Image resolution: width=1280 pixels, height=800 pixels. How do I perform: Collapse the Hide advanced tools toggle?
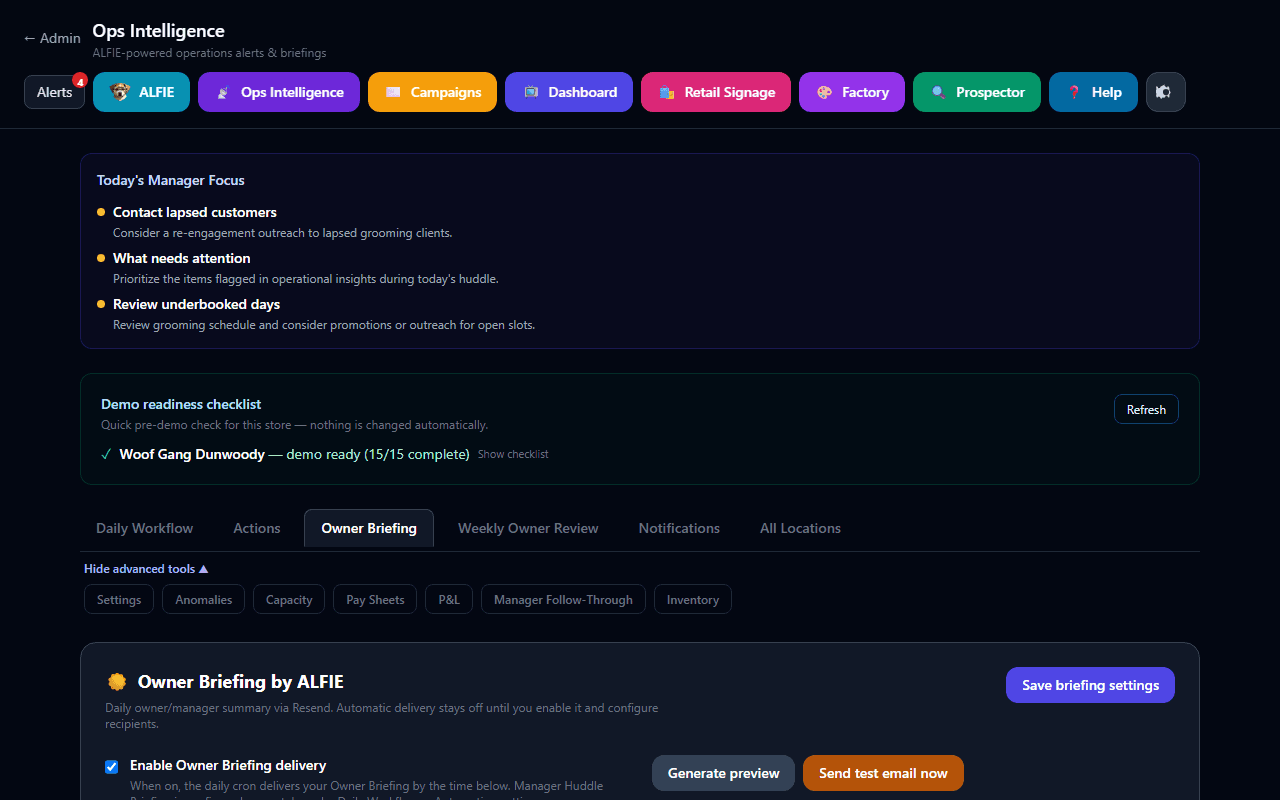(146, 569)
